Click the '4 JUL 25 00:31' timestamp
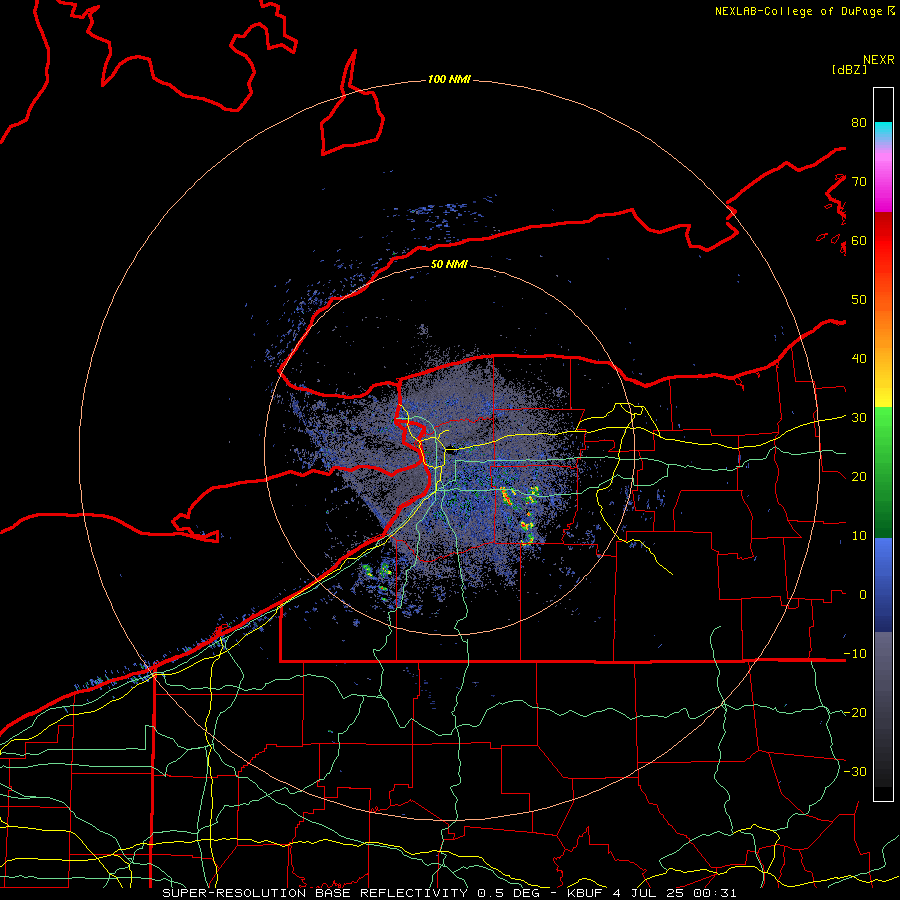This screenshot has width=900, height=900. pyautogui.click(x=674, y=893)
